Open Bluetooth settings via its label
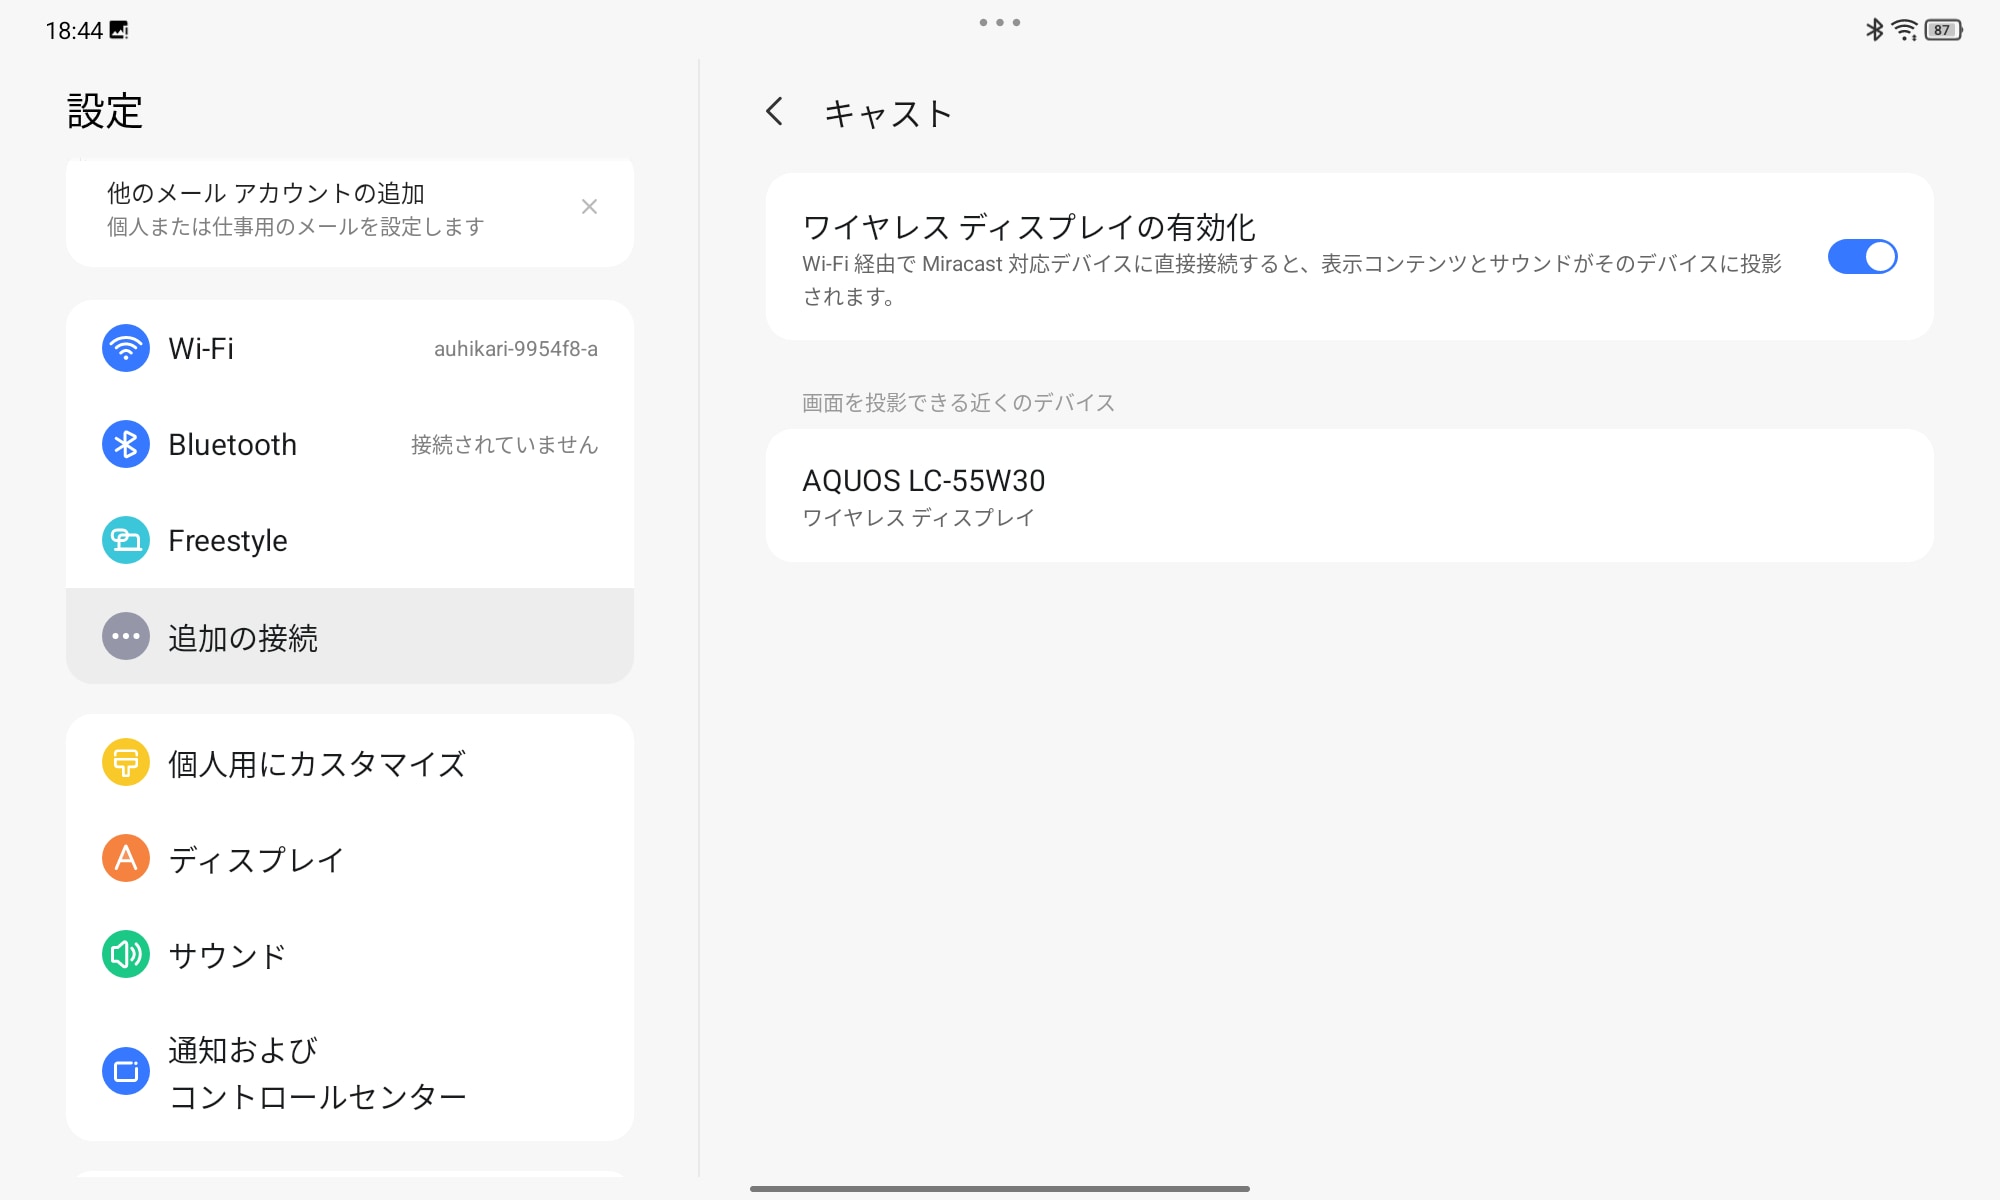Viewport: 2000px width, 1200px height. [x=233, y=444]
